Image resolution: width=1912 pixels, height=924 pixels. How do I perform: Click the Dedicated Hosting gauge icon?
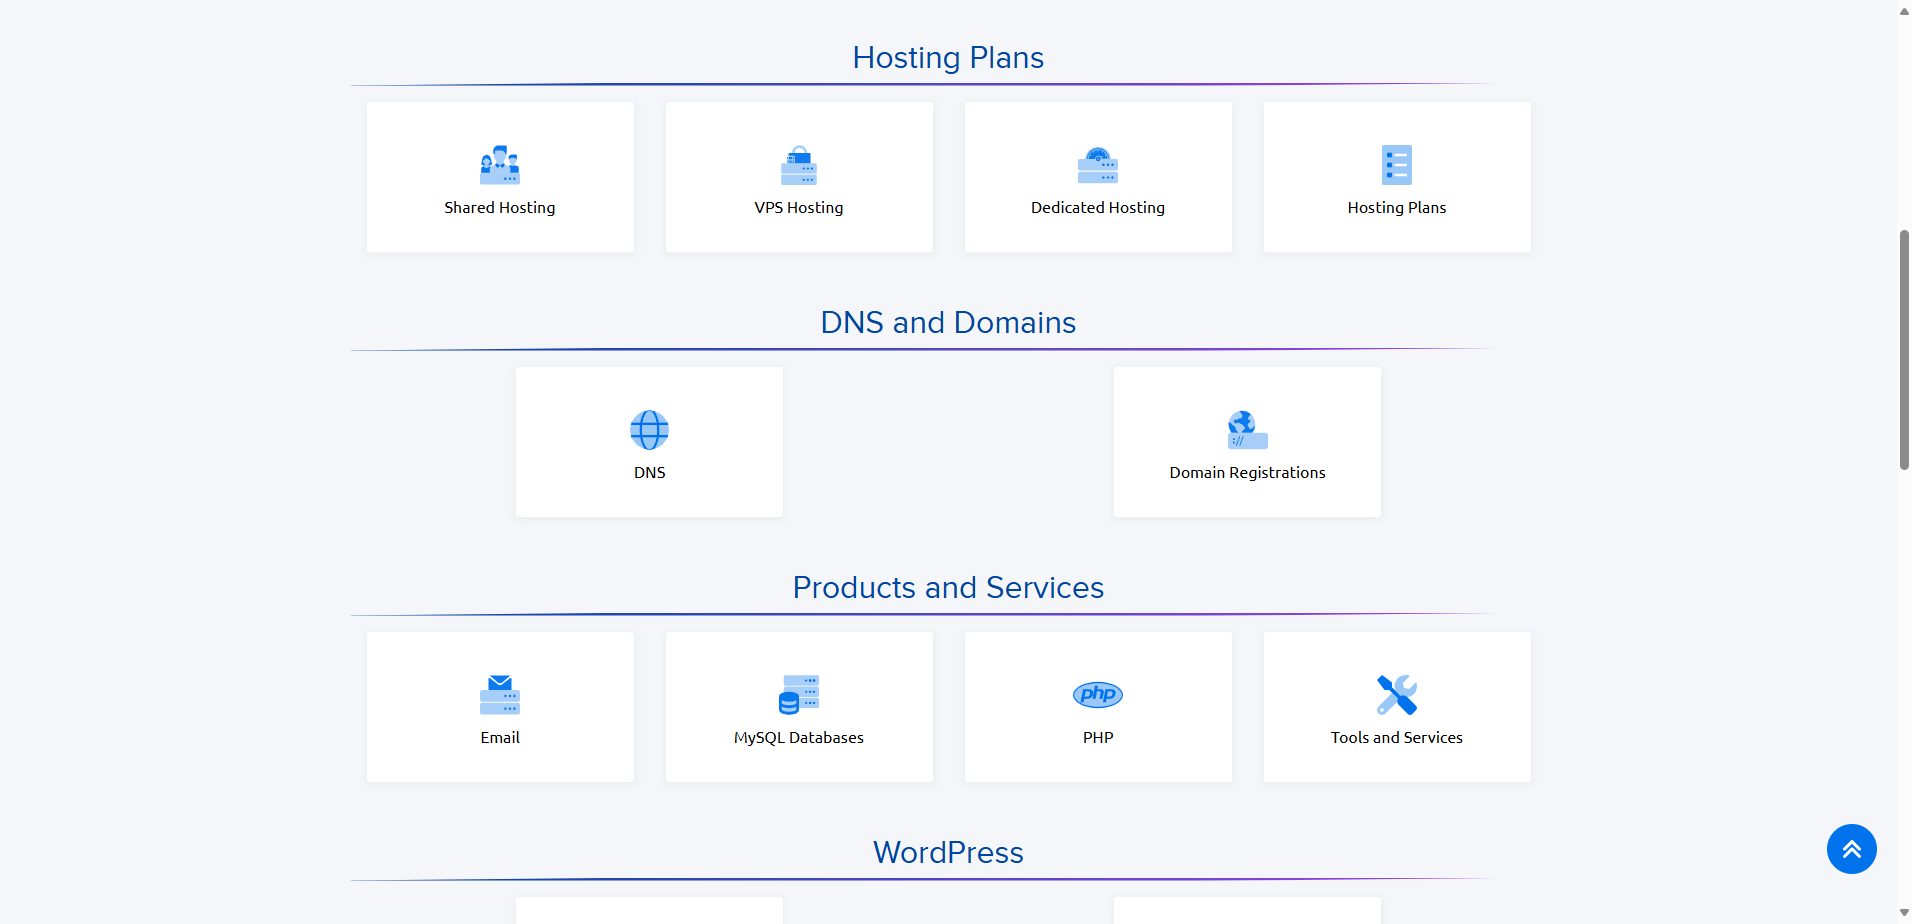(1098, 165)
